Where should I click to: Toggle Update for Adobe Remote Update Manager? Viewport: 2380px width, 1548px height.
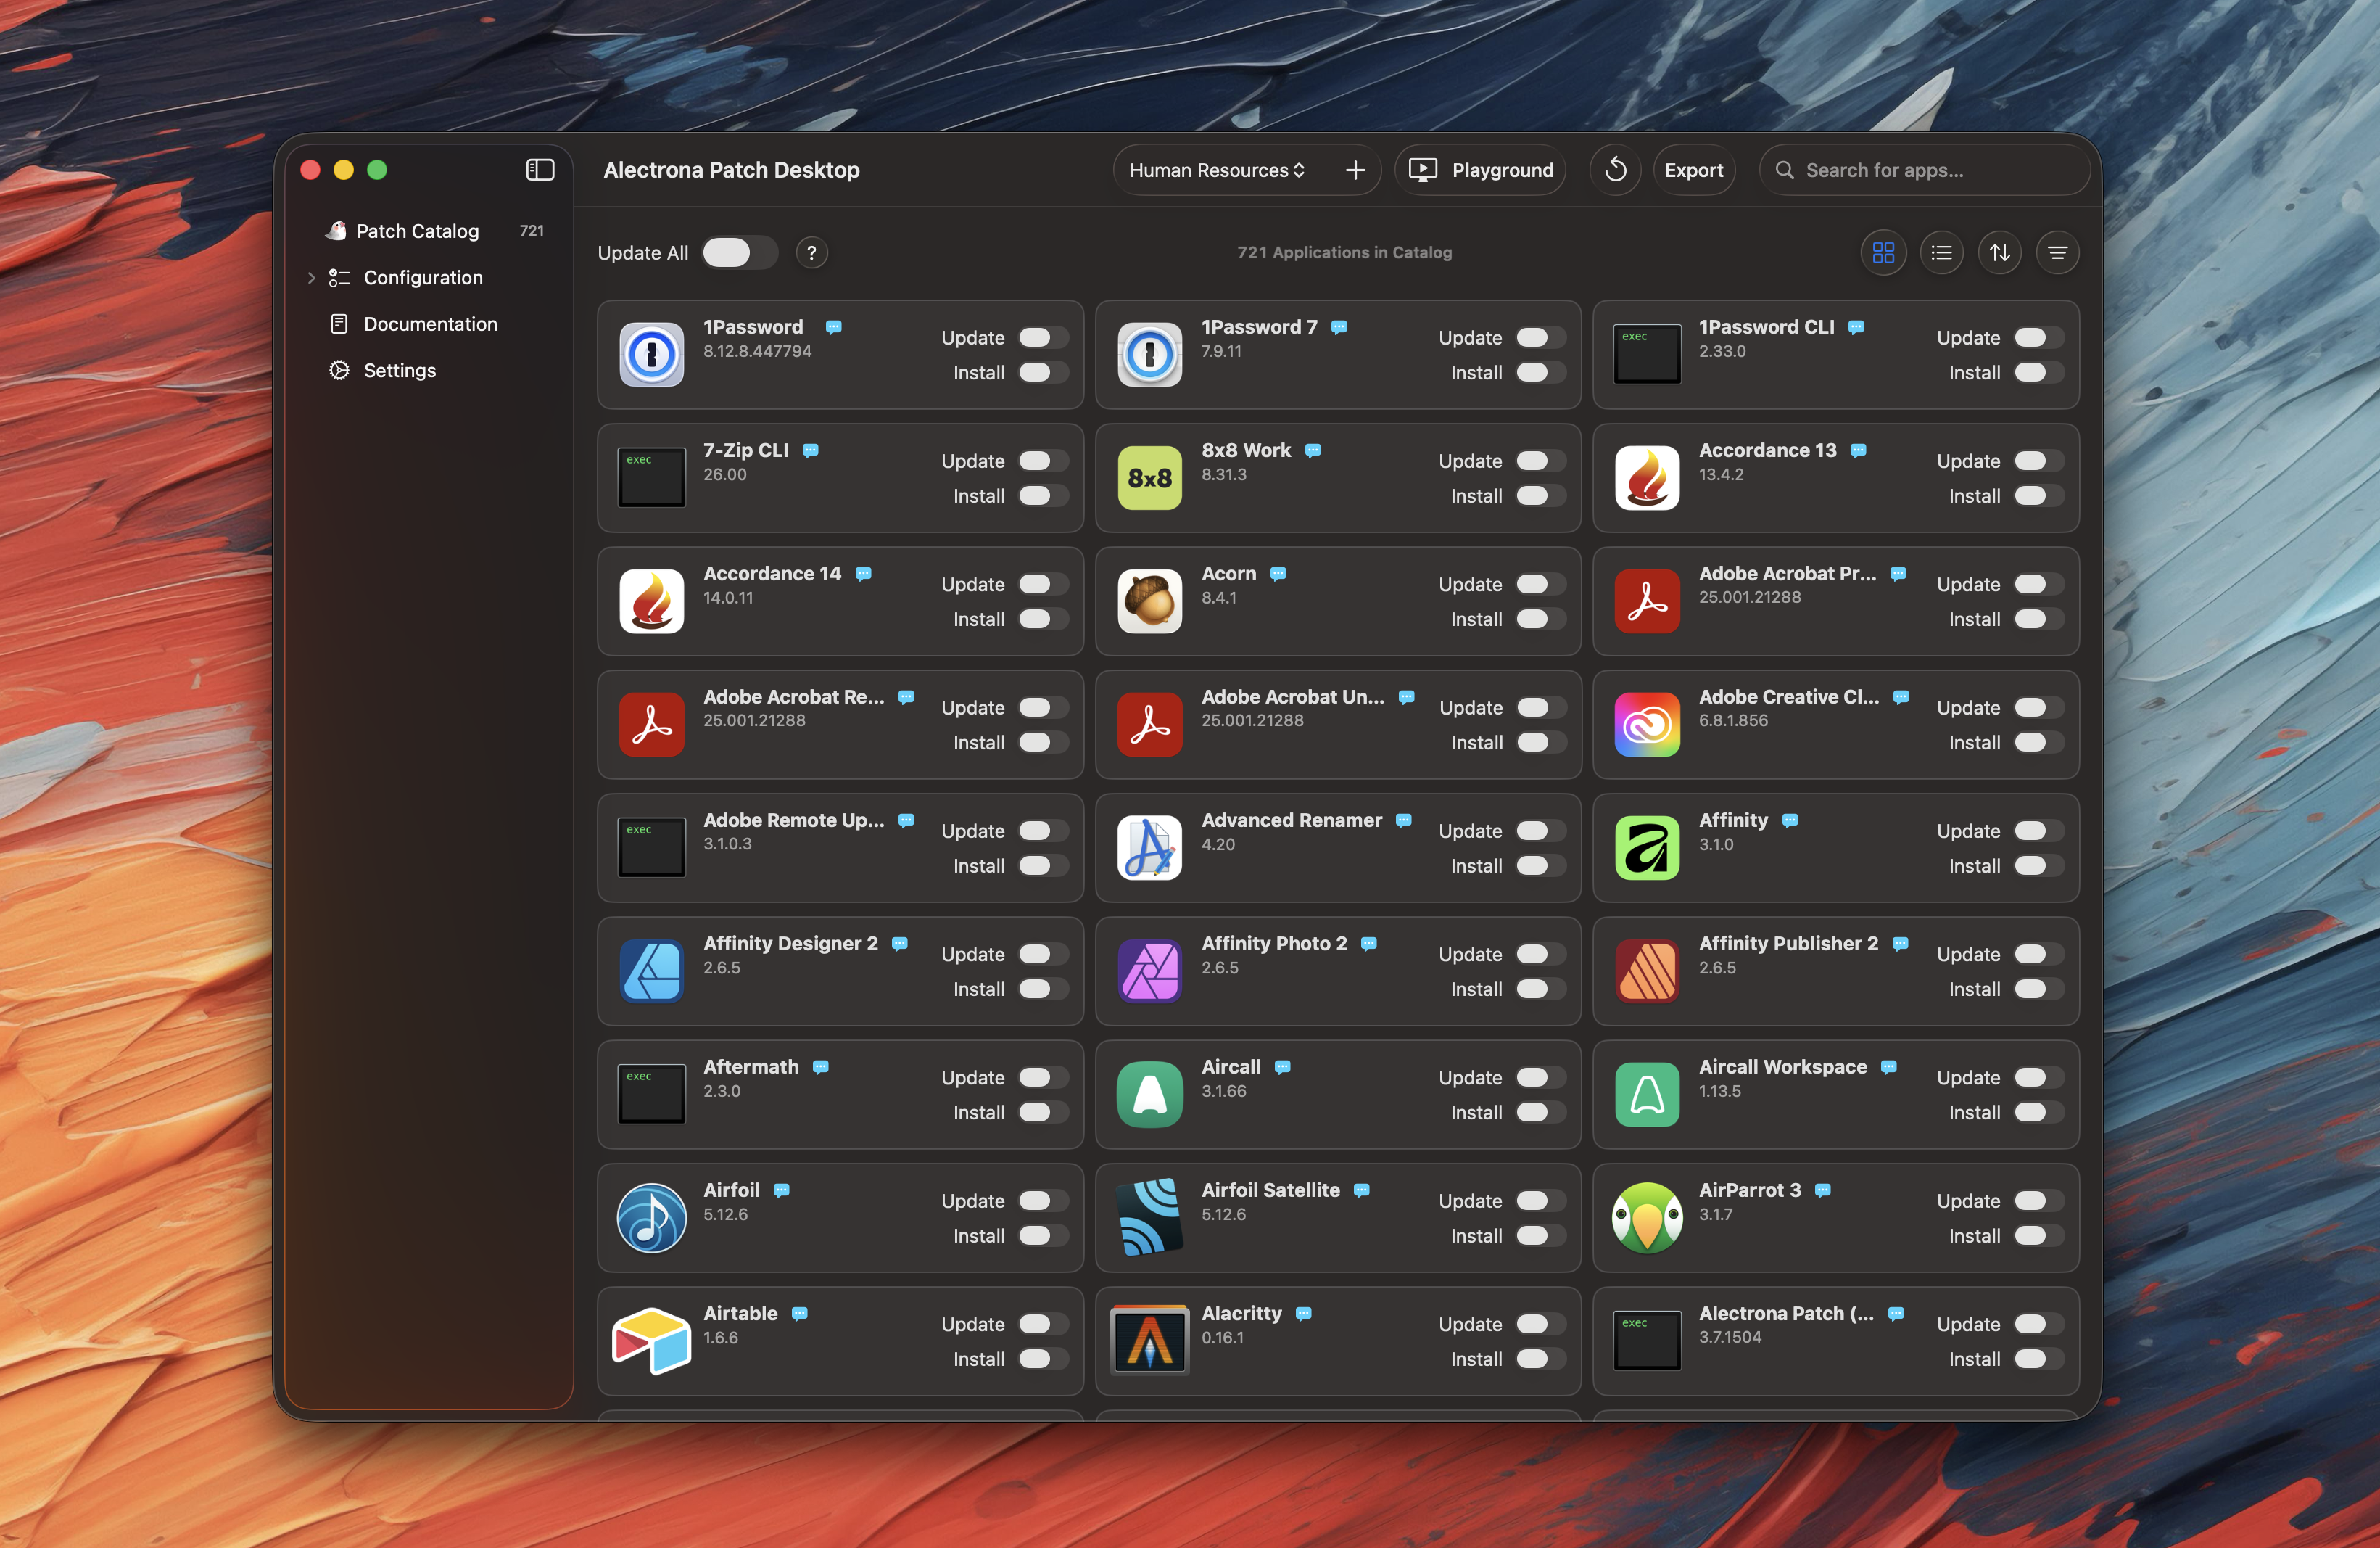point(1043,830)
